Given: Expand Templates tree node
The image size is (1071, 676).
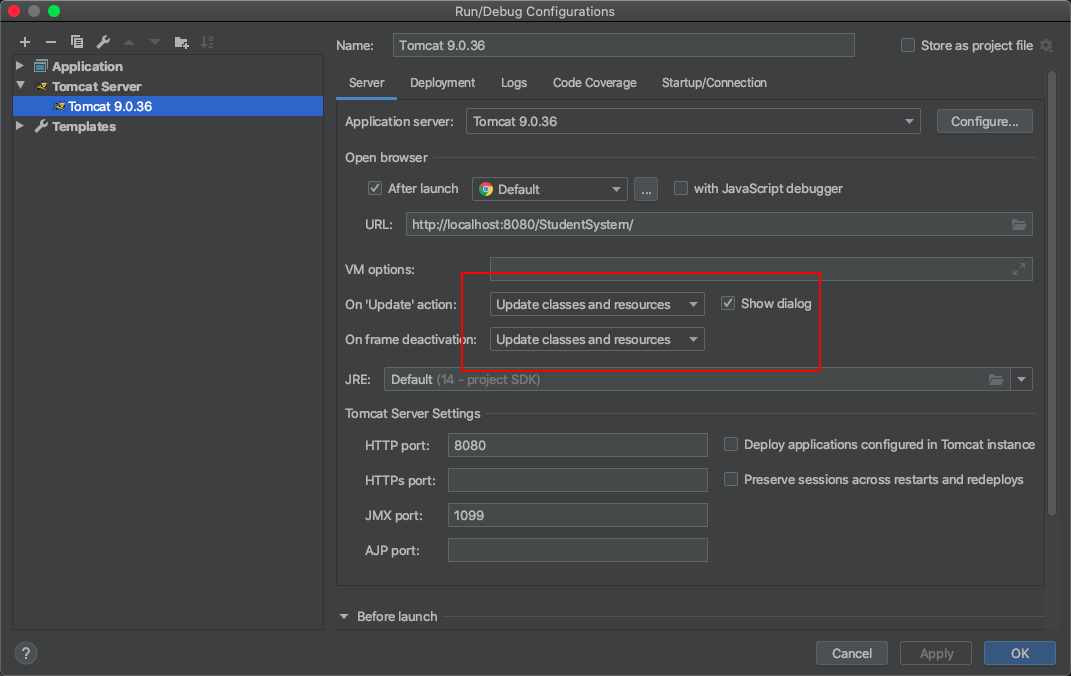Looking at the screenshot, I should (x=20, y=126).
